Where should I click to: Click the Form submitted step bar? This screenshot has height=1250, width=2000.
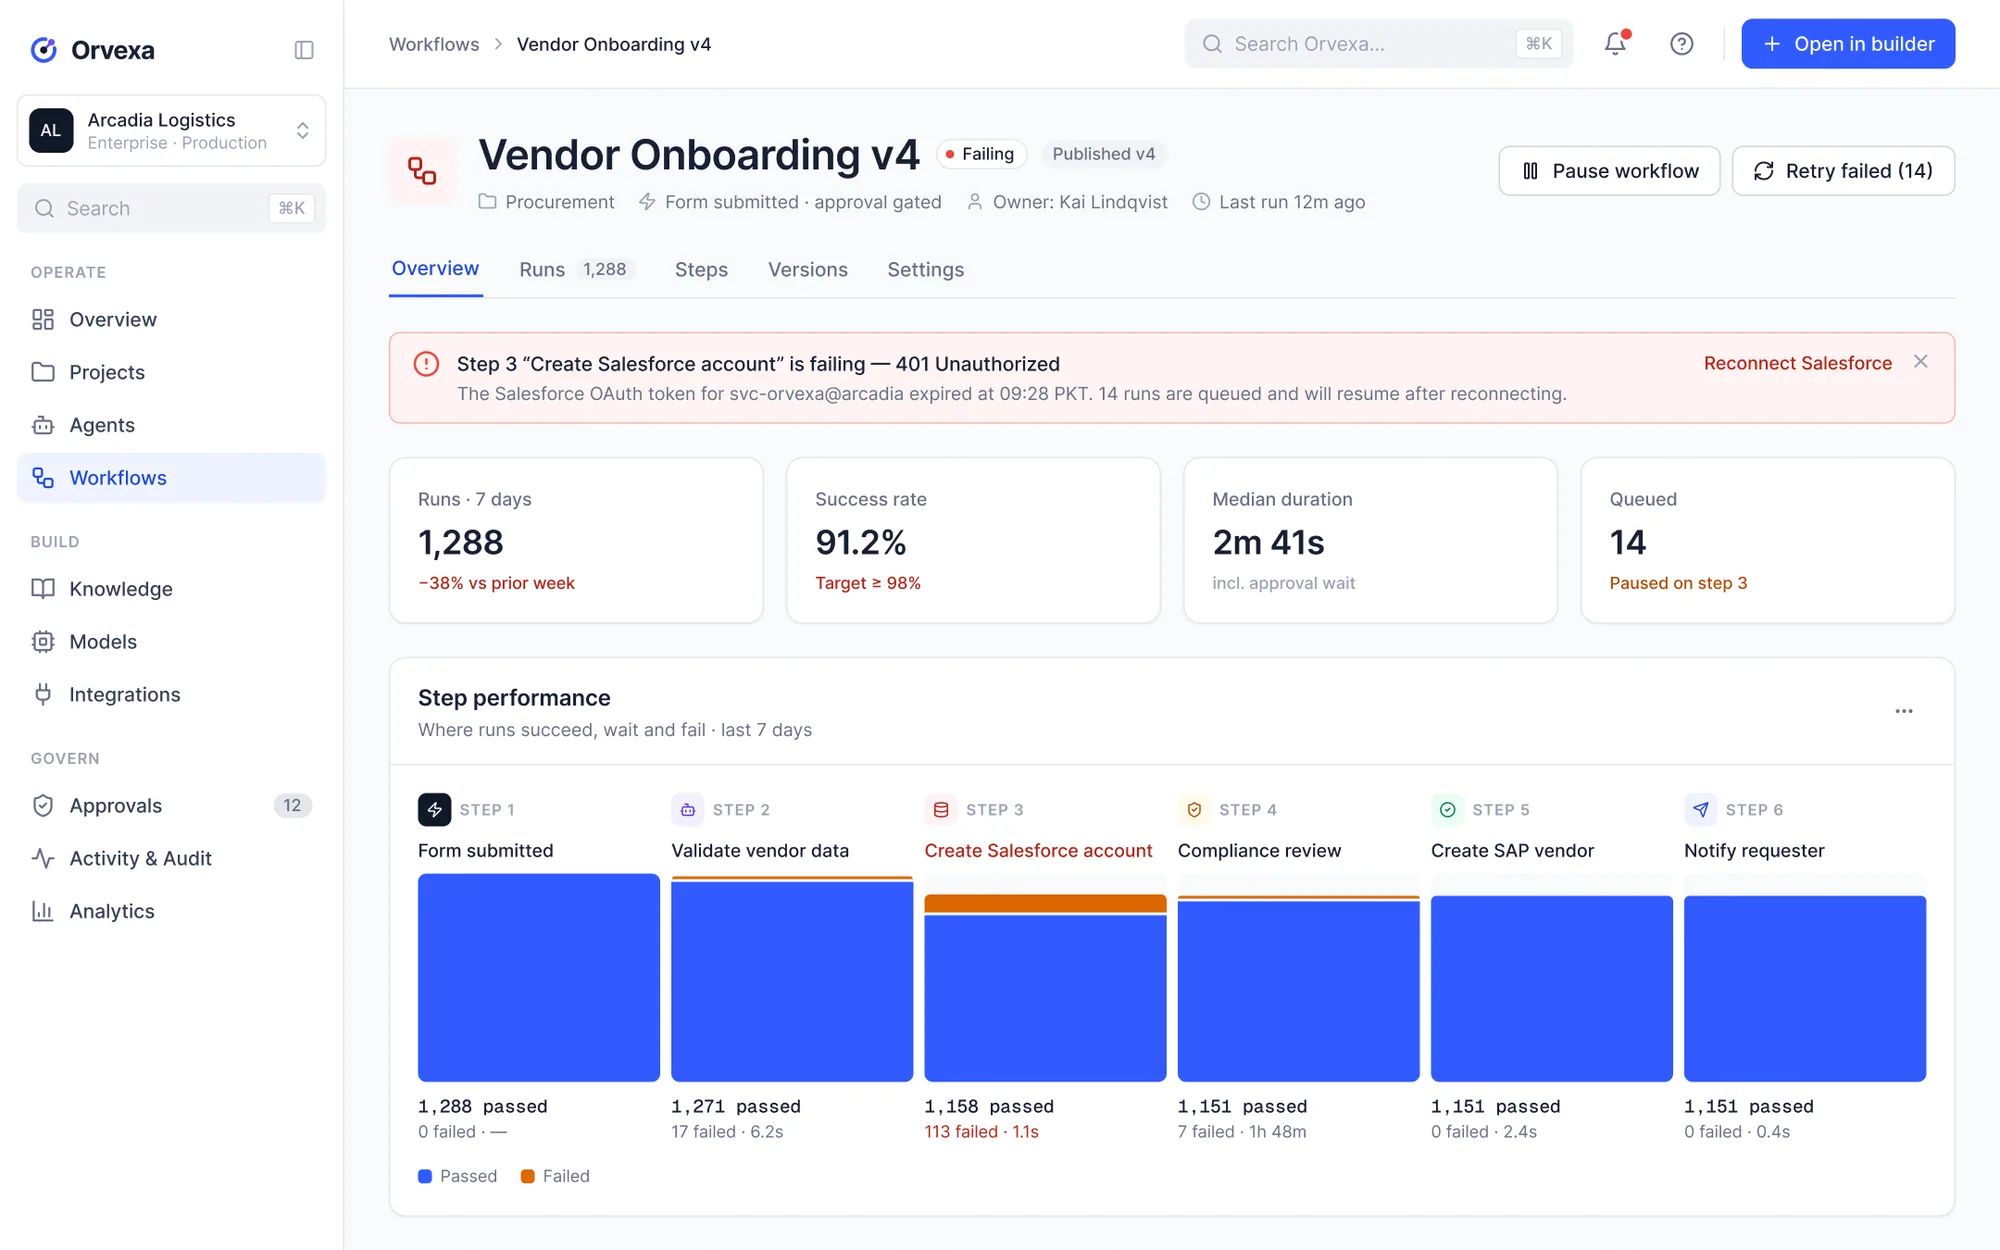[x=539, y=977]
